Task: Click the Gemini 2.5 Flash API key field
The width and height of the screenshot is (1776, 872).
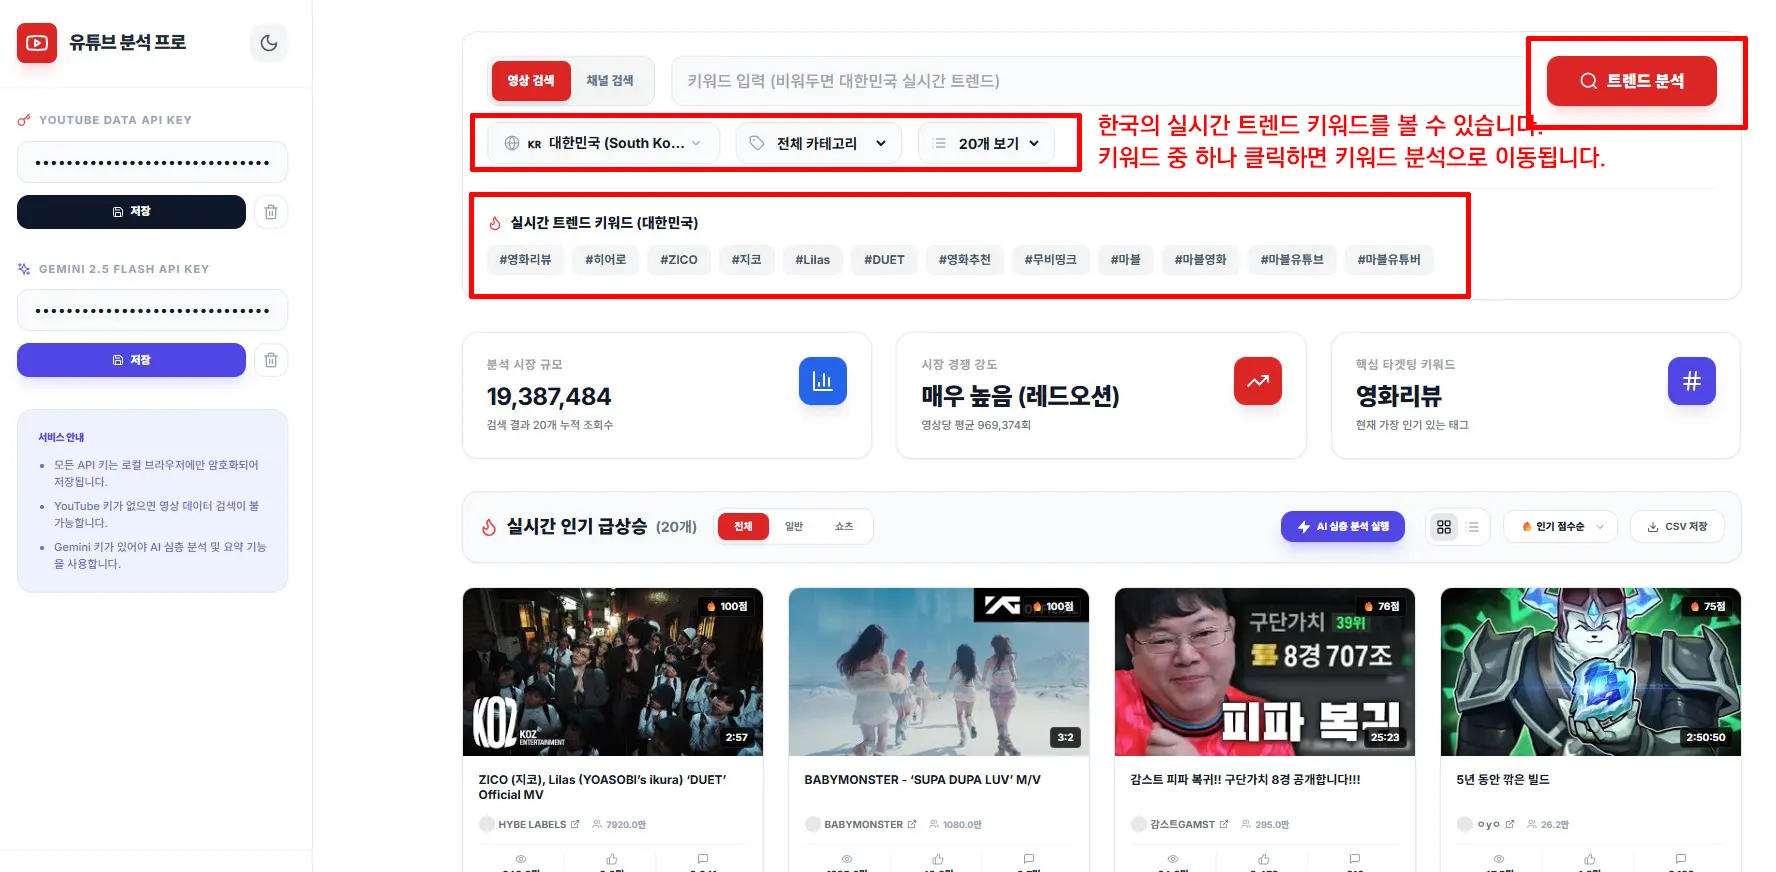Action: coord(152,310)
